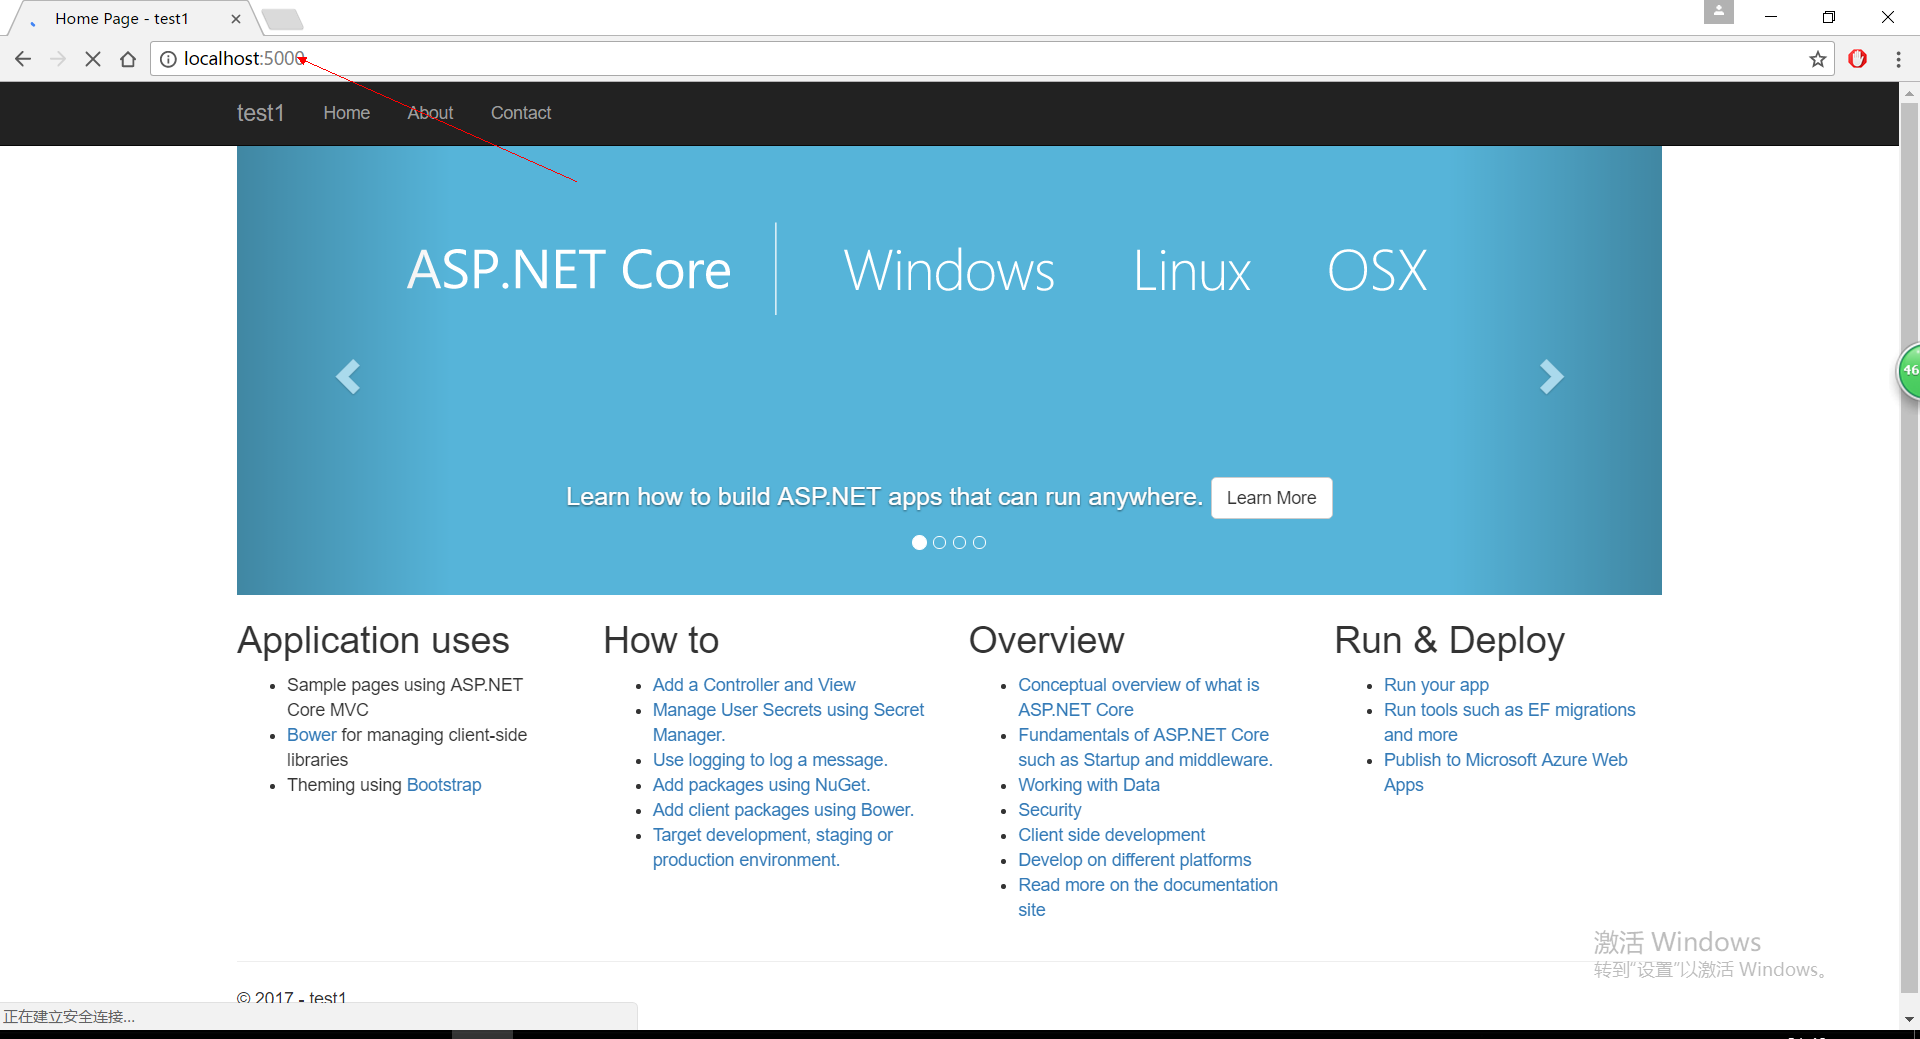
Task: Open the Security link
Action: [1049, 810]
